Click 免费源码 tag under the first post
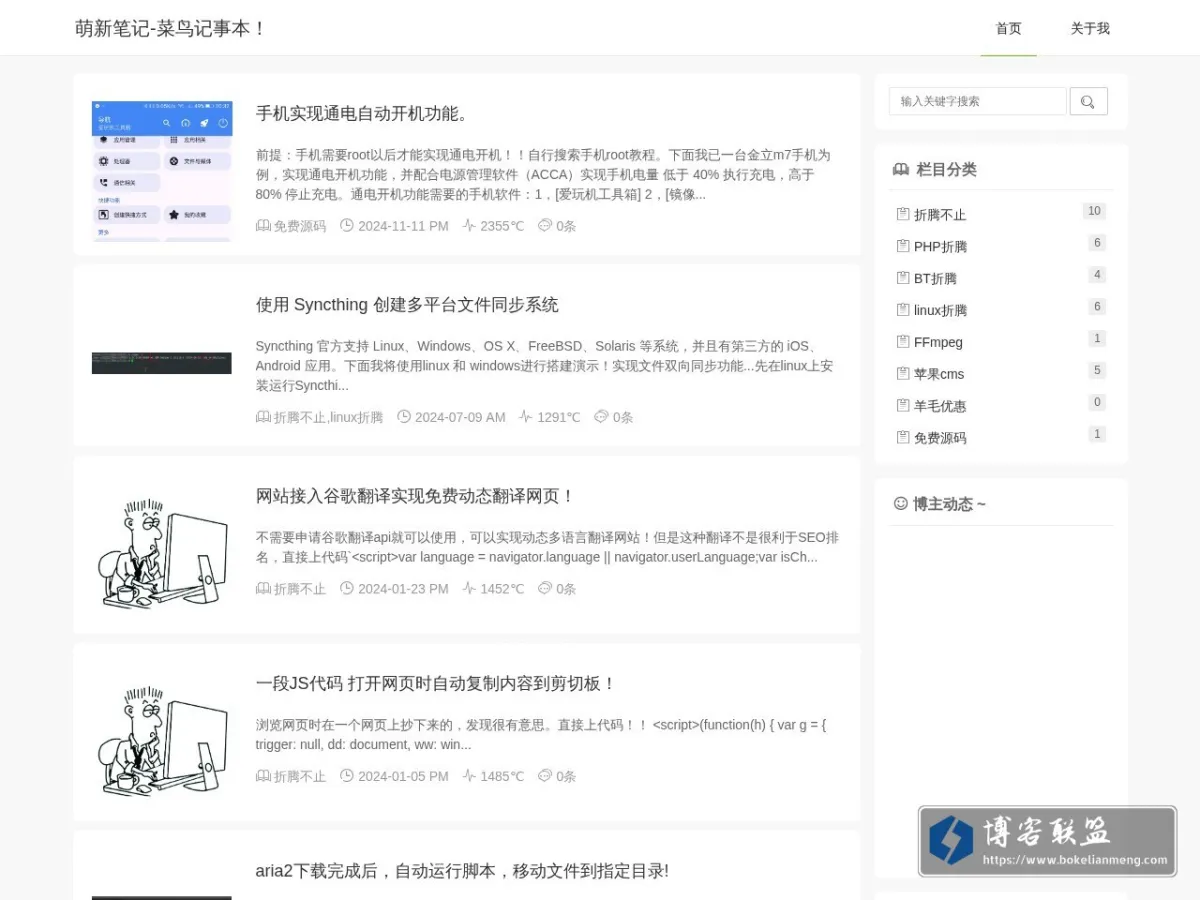1200x900 pixels. [x=300, y=226]
